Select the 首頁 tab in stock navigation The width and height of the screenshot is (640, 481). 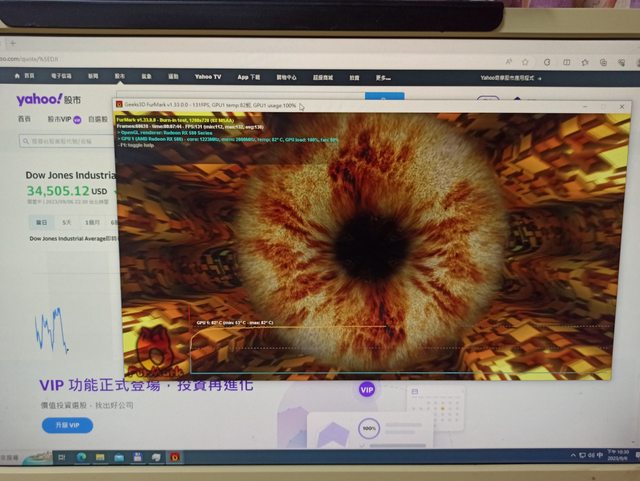(x=24, y=119)
